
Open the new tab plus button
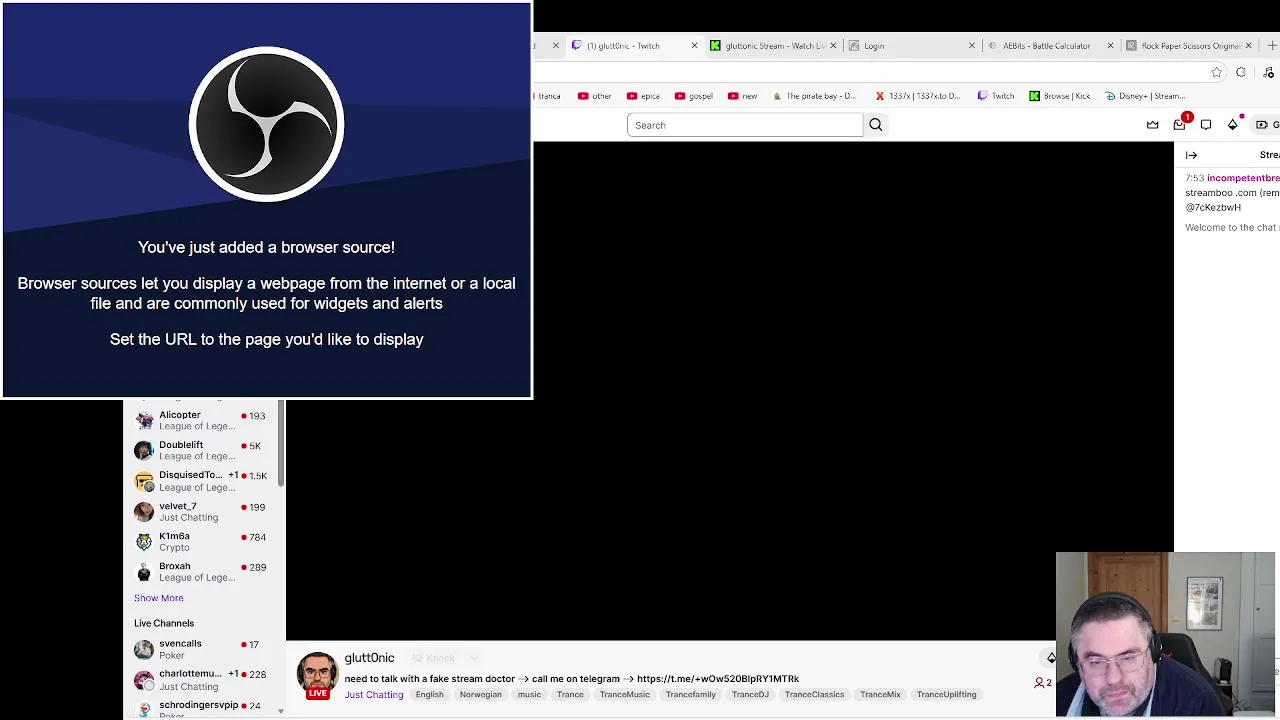click(x=1272, y=45)
